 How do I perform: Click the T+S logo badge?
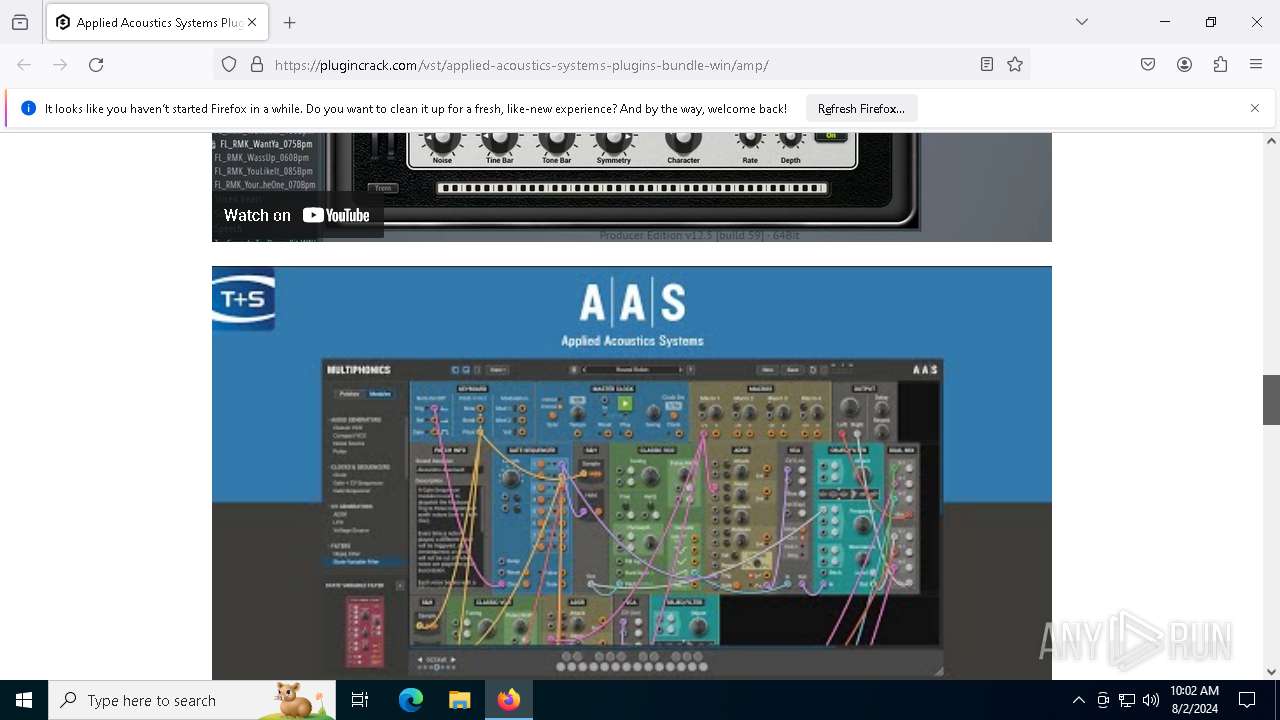(243, 299)
